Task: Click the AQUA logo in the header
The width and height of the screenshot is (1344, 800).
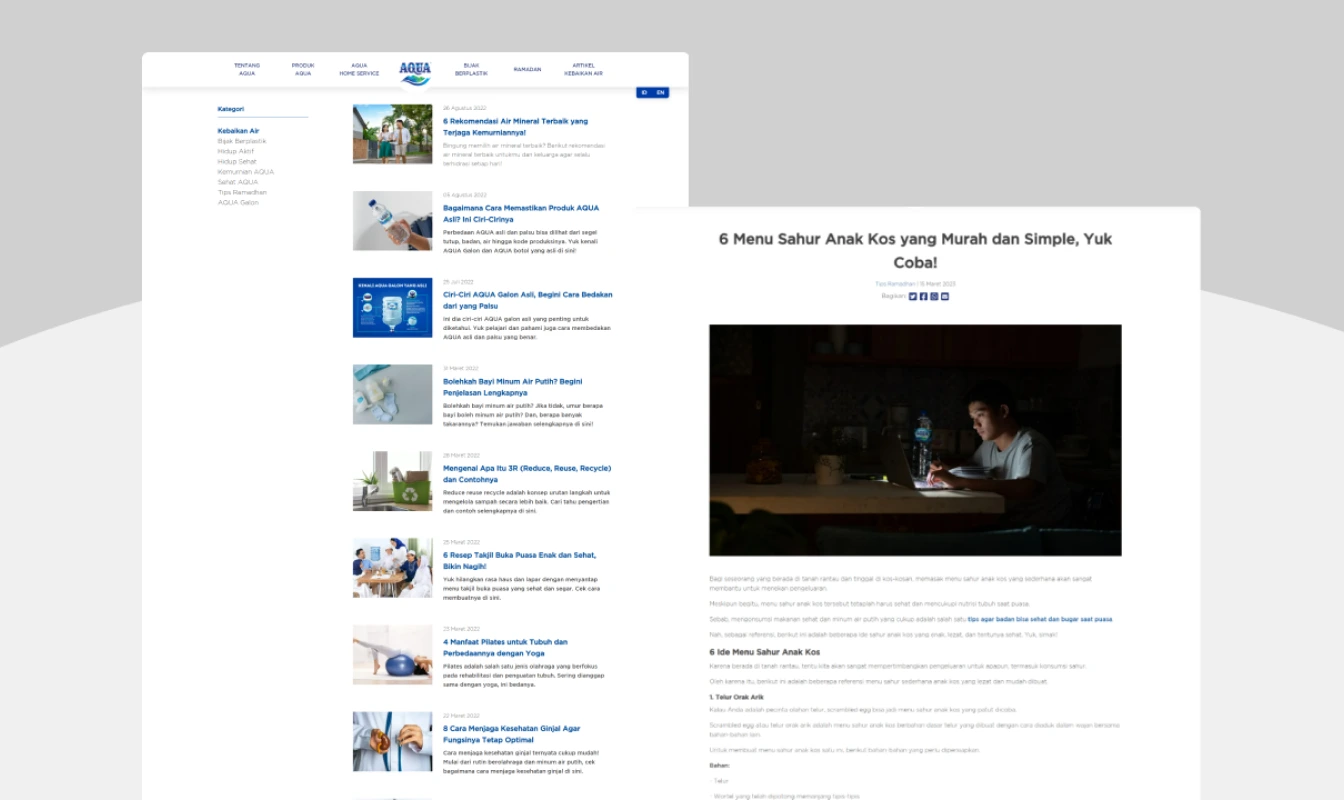Action: point(415,73)
